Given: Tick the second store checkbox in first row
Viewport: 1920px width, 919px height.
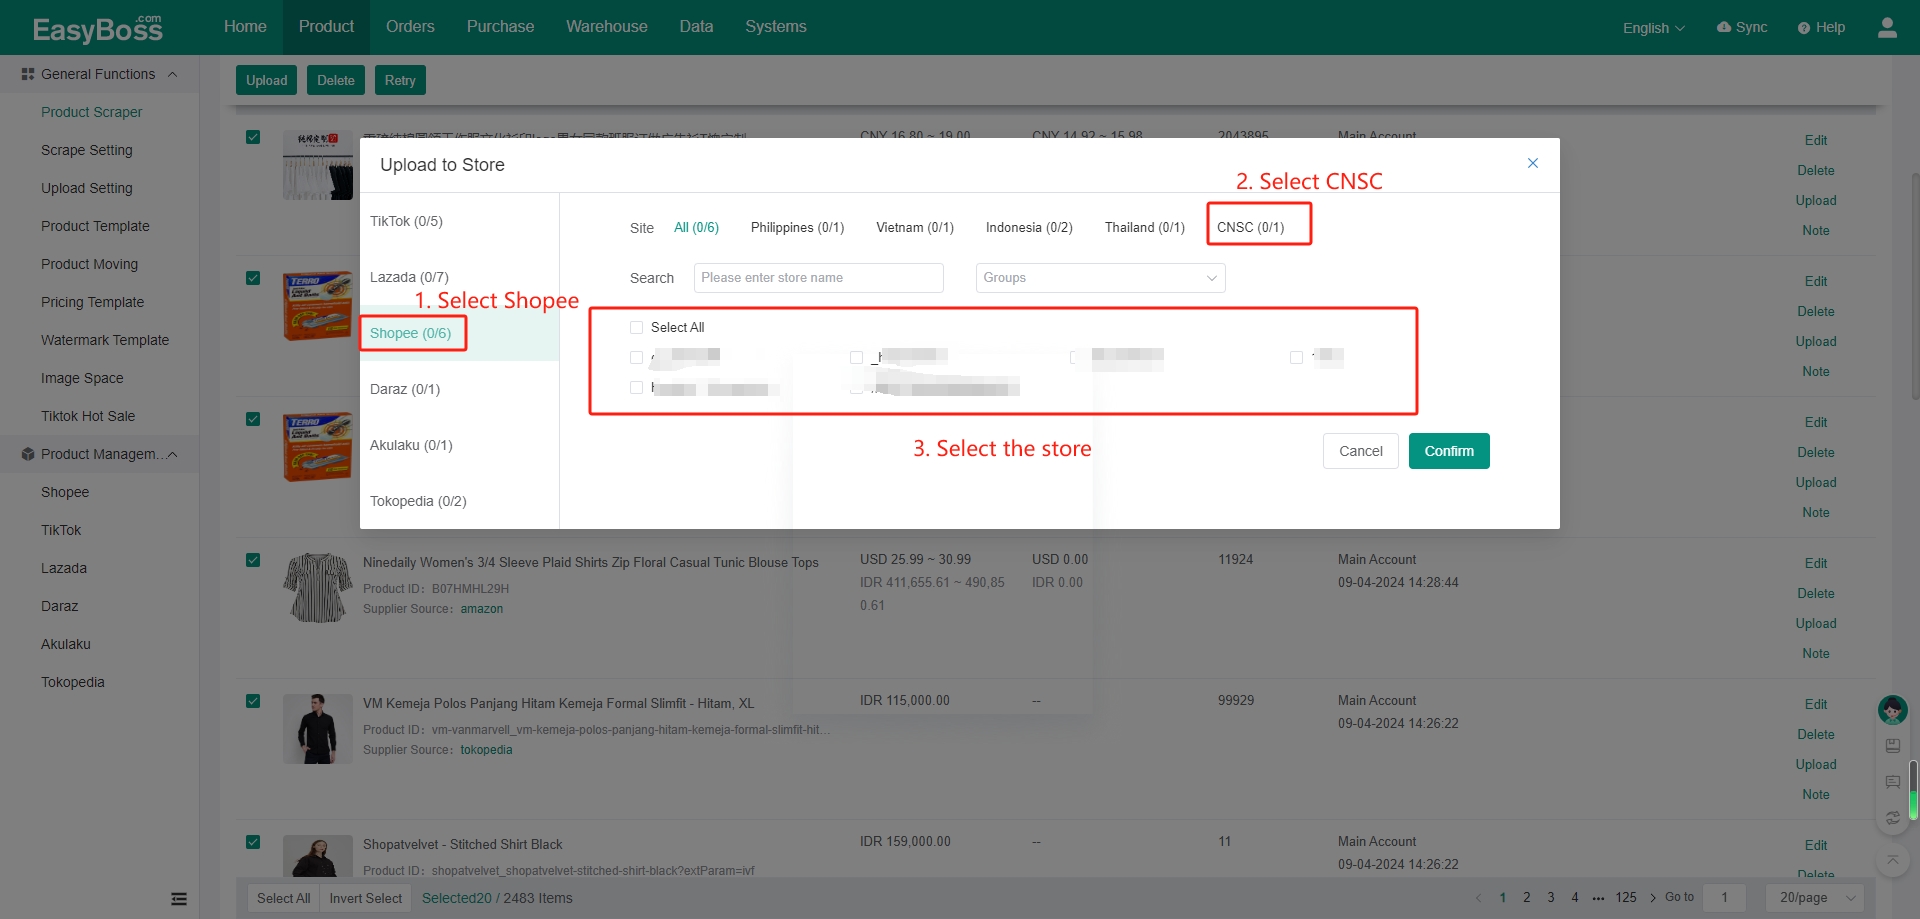Looking at the screenshot, I should tap(856, 357).
